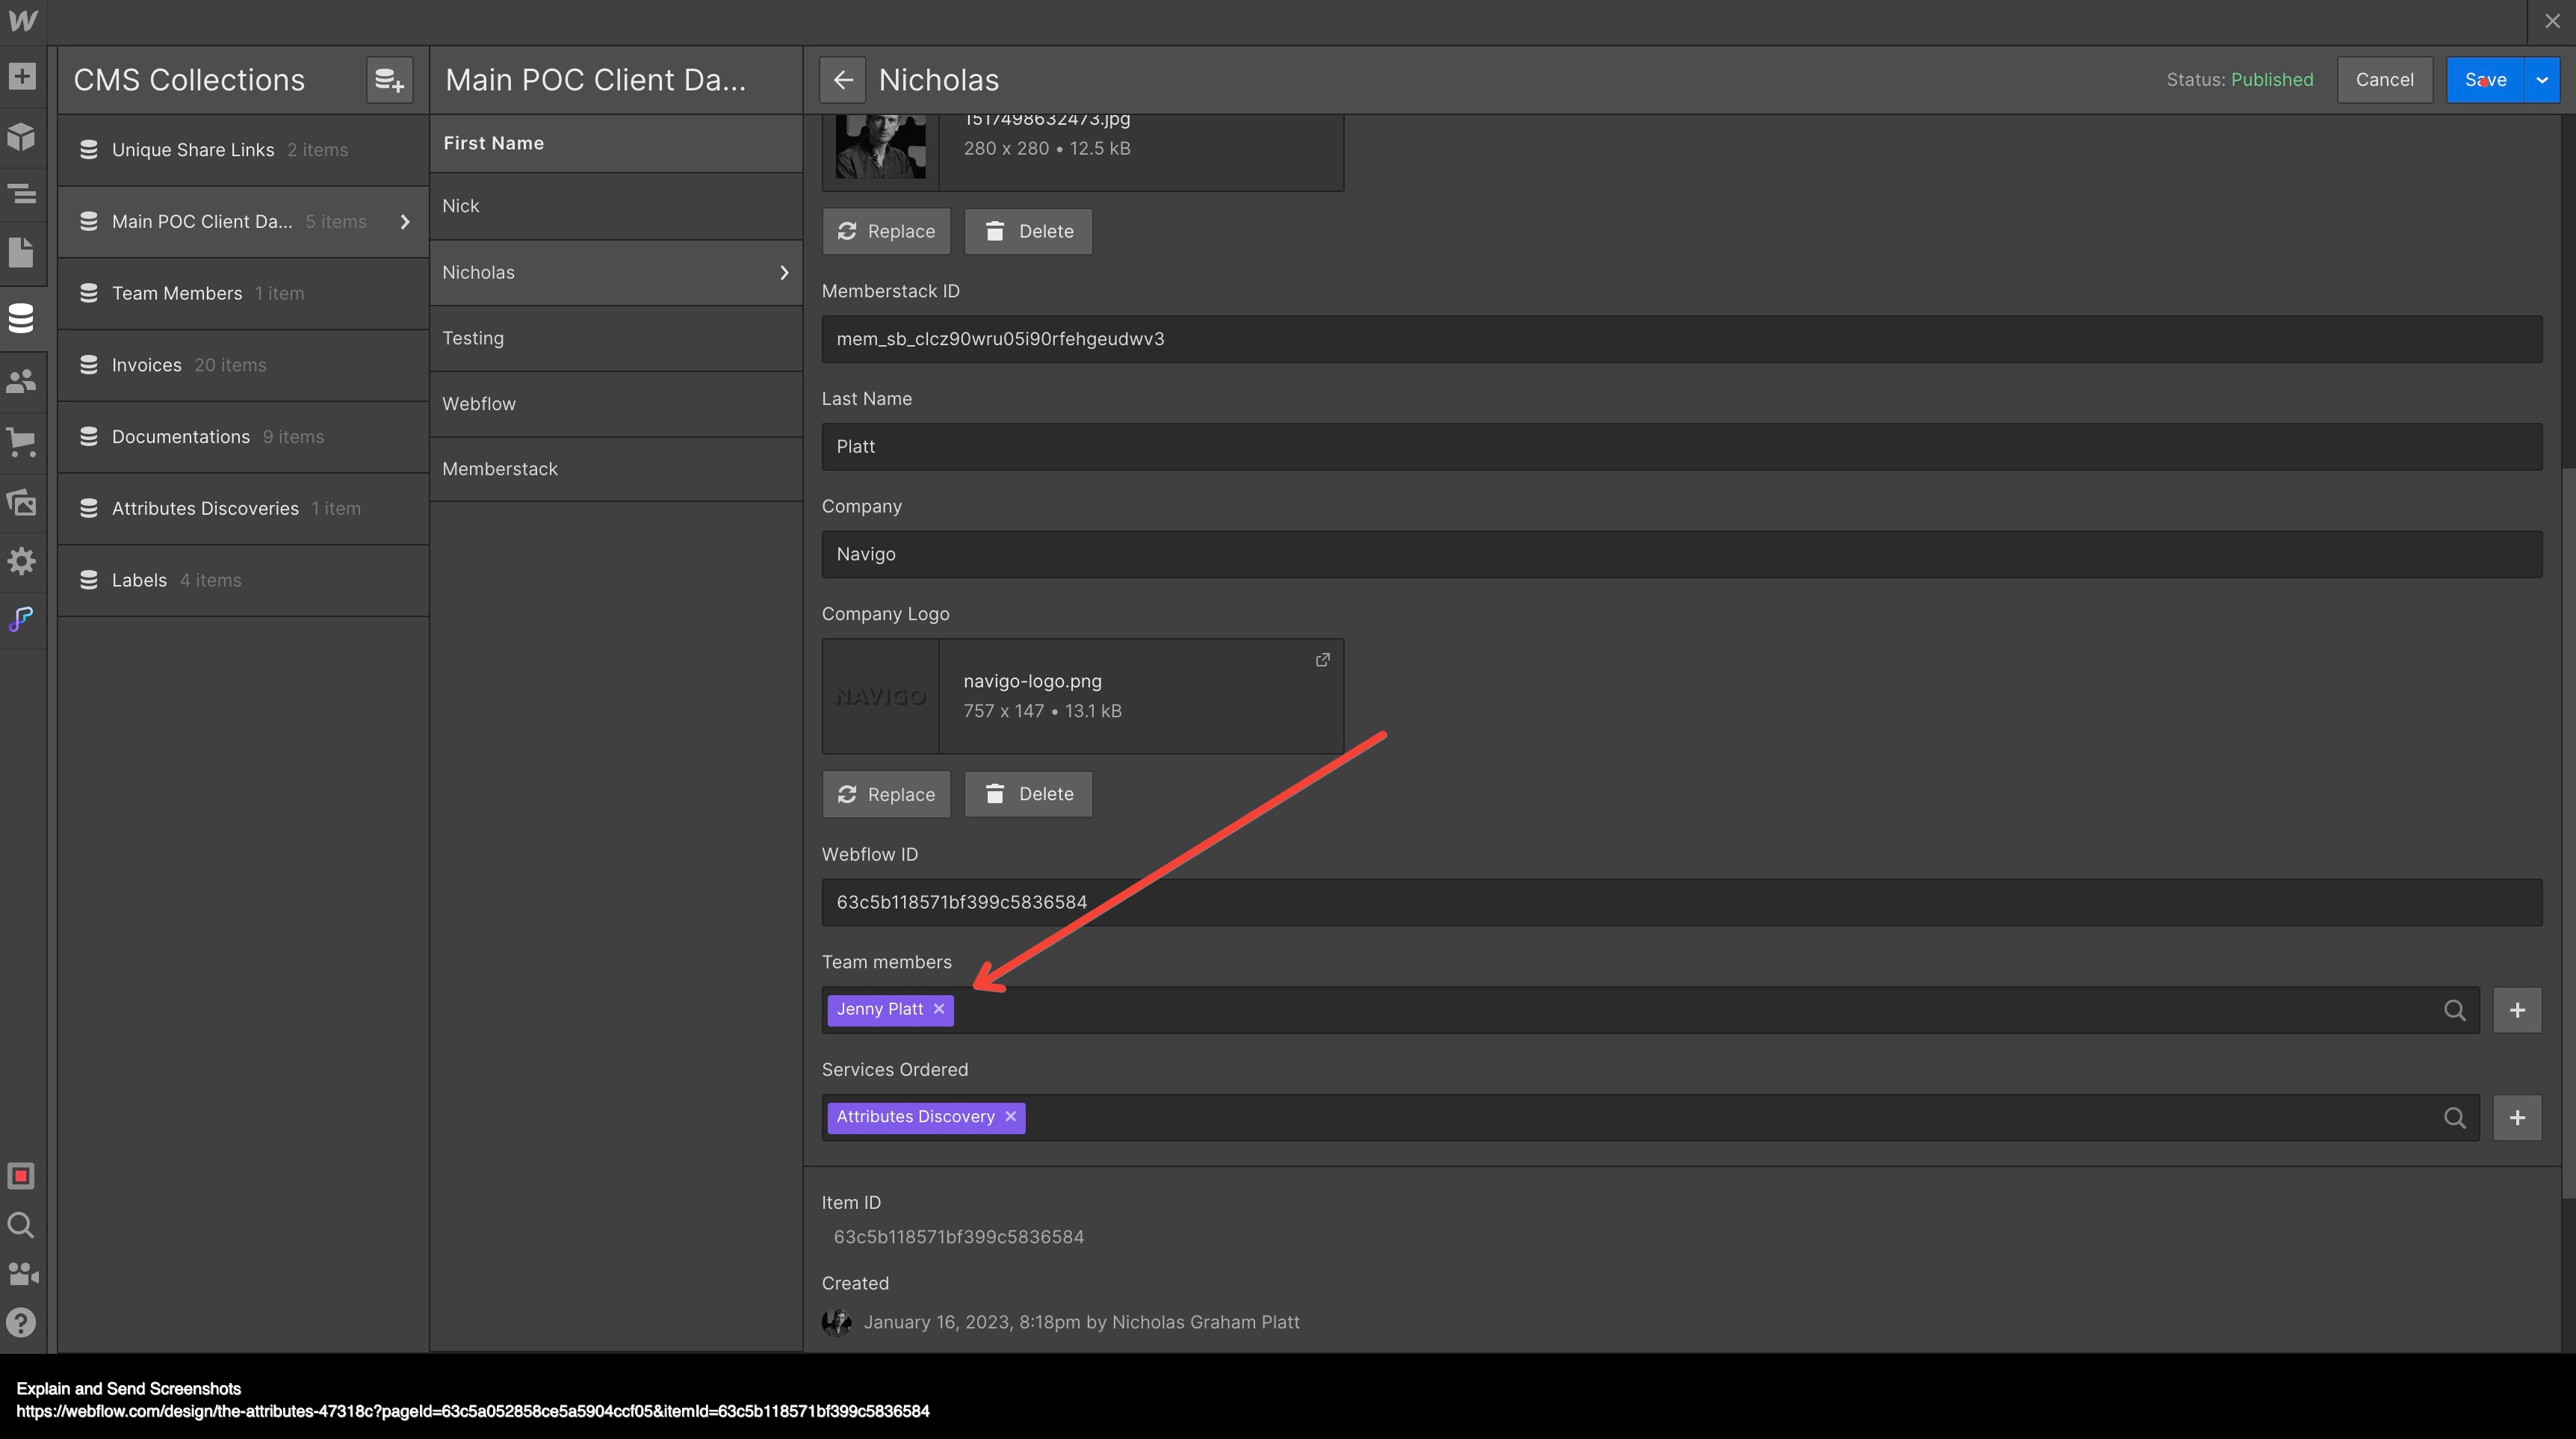Screen dimensions: 2576x1439
Task: Open the Add Elements panel
Action: pyautogui.click(x=22, y=77)
